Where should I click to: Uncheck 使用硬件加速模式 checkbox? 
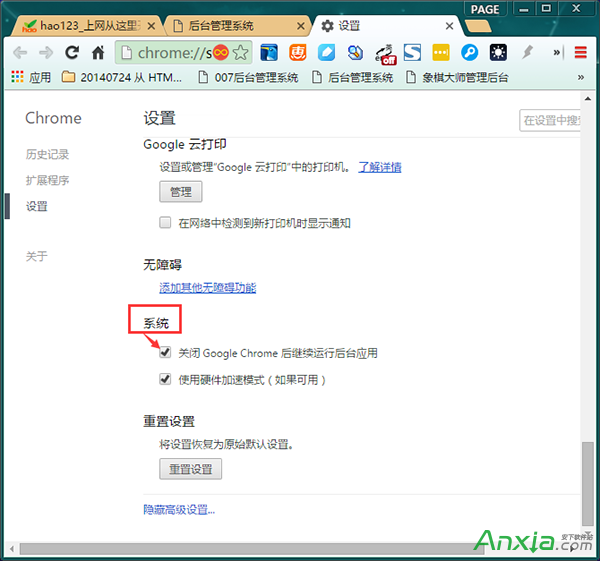click(165, 379)
